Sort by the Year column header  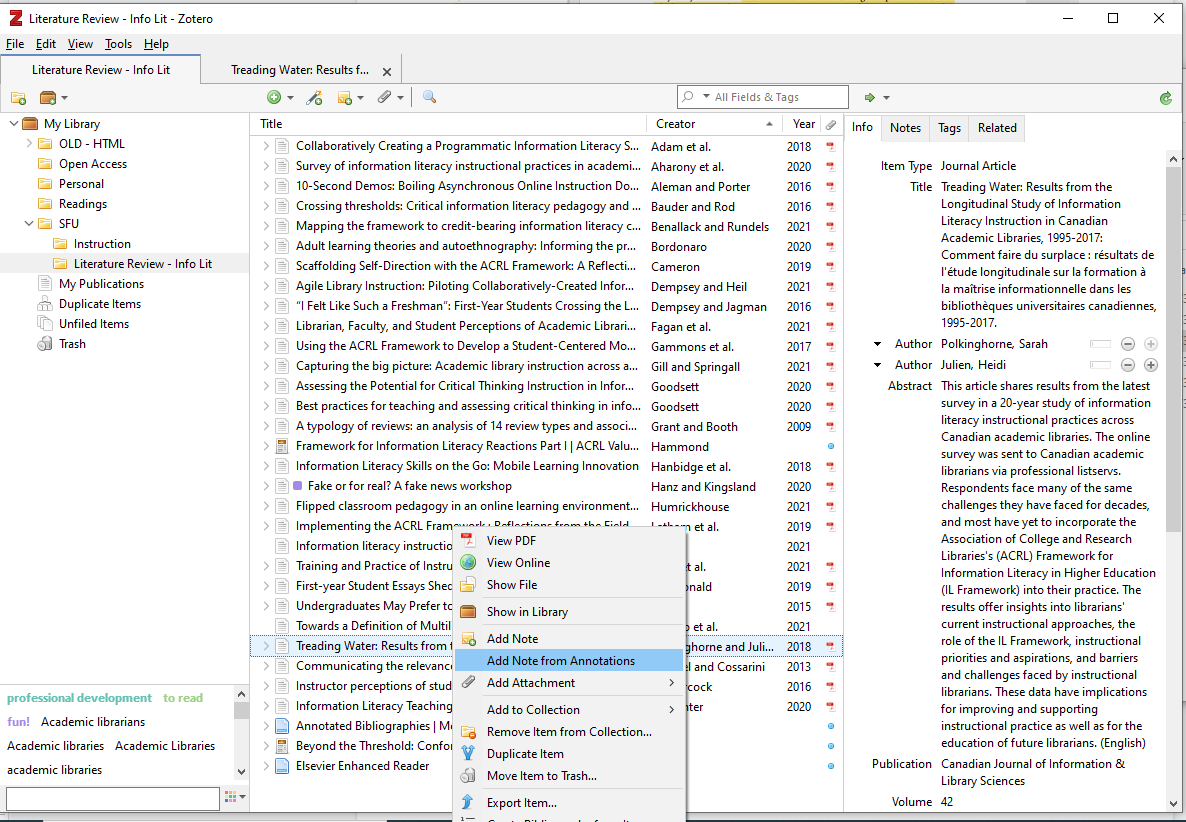tap(803, 124)
